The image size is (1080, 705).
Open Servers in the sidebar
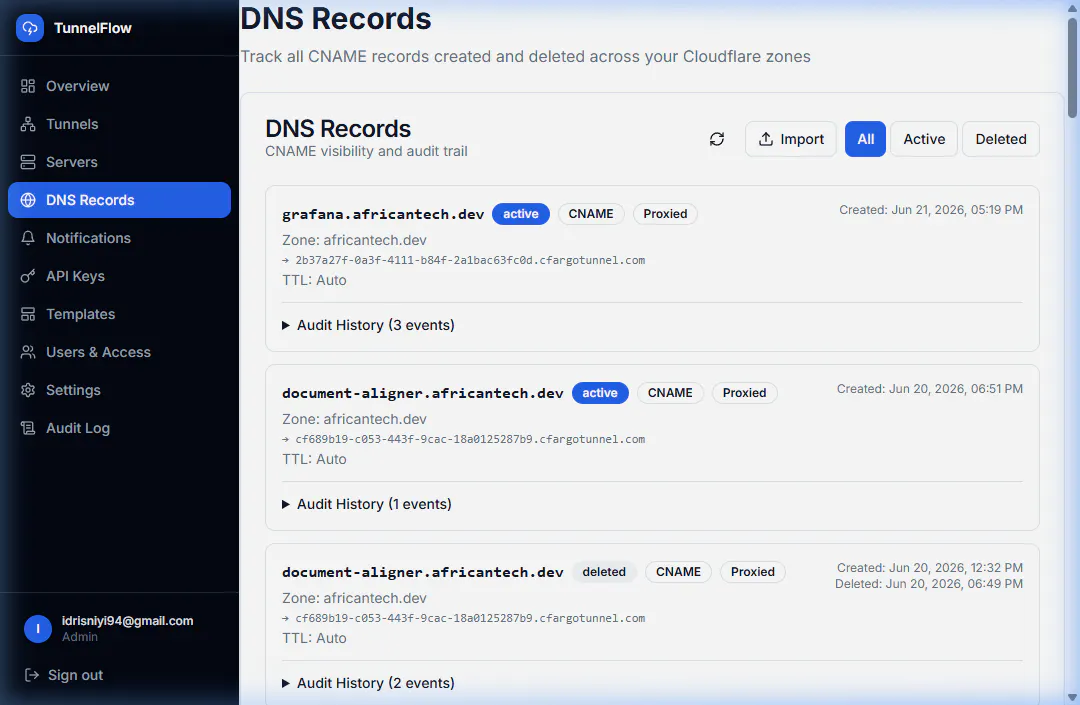pyautogui.click(x=119, y=162)
